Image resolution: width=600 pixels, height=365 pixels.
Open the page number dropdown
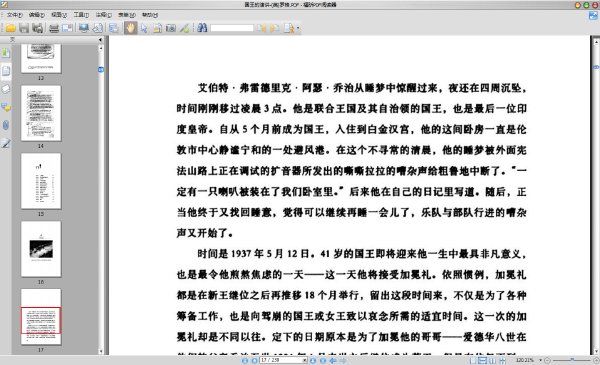pyautogui.click(x=305, y=360)
